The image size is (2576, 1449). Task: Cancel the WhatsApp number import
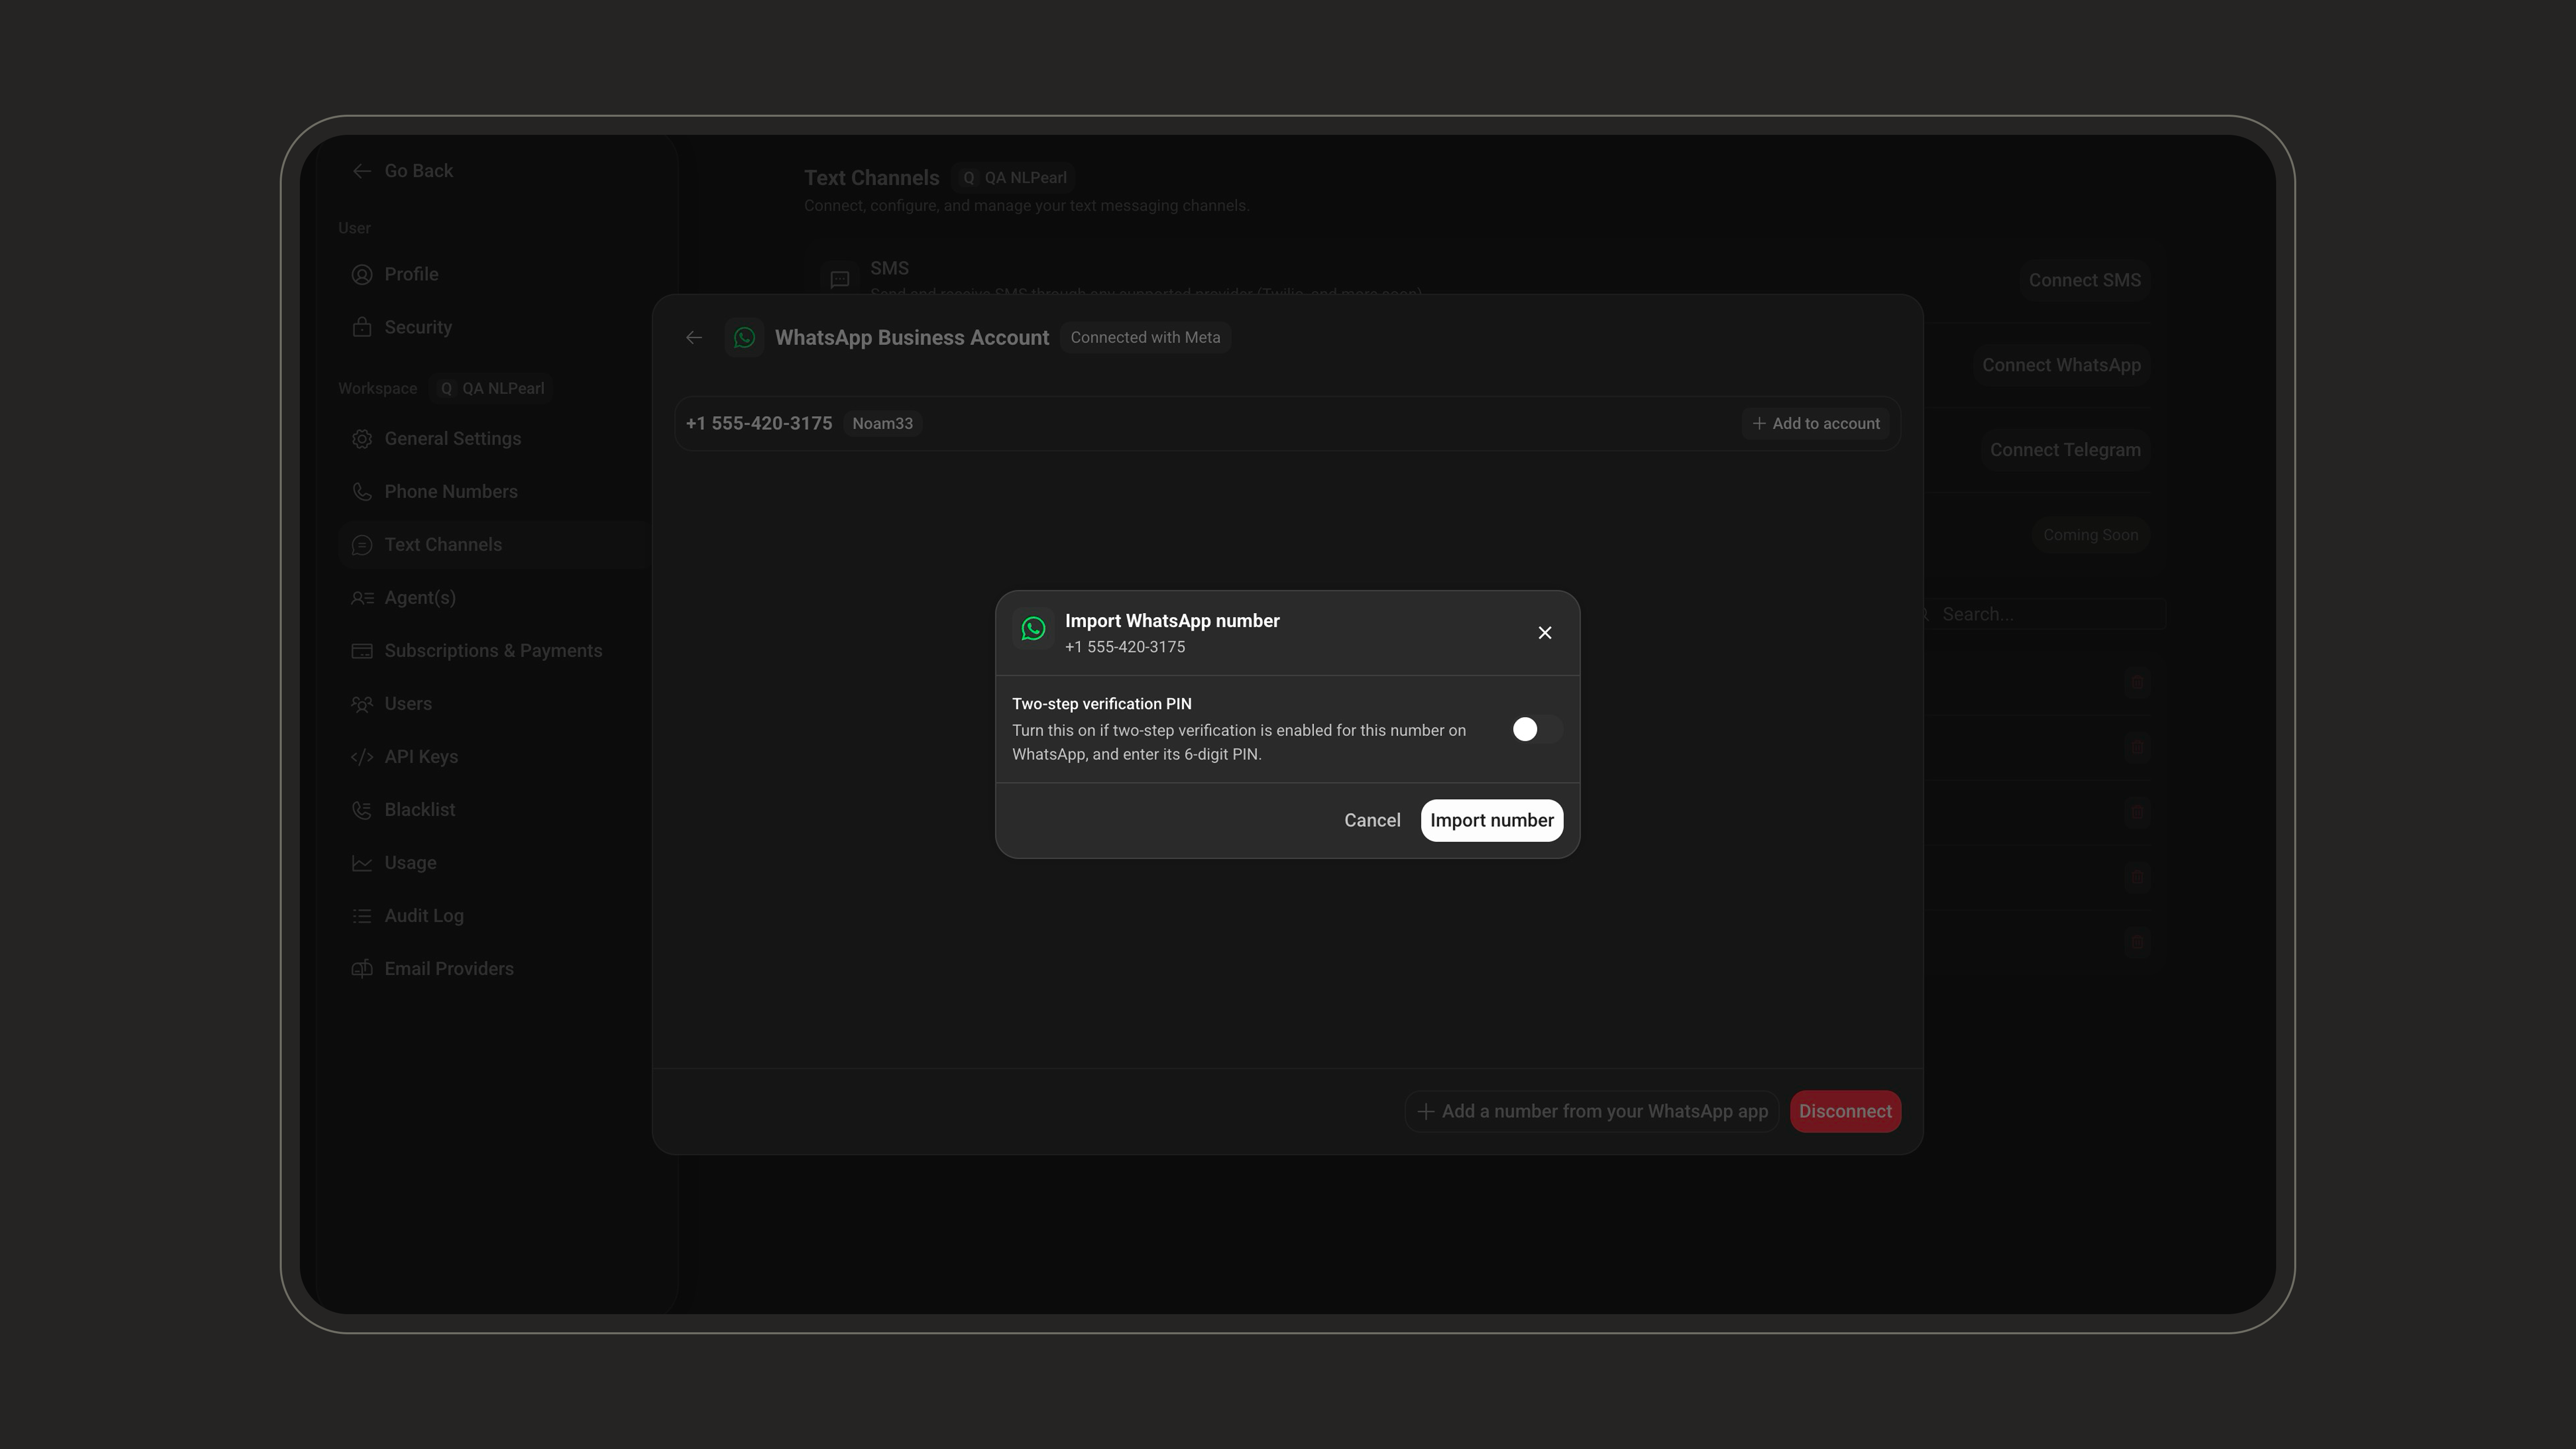[1372, 820]
